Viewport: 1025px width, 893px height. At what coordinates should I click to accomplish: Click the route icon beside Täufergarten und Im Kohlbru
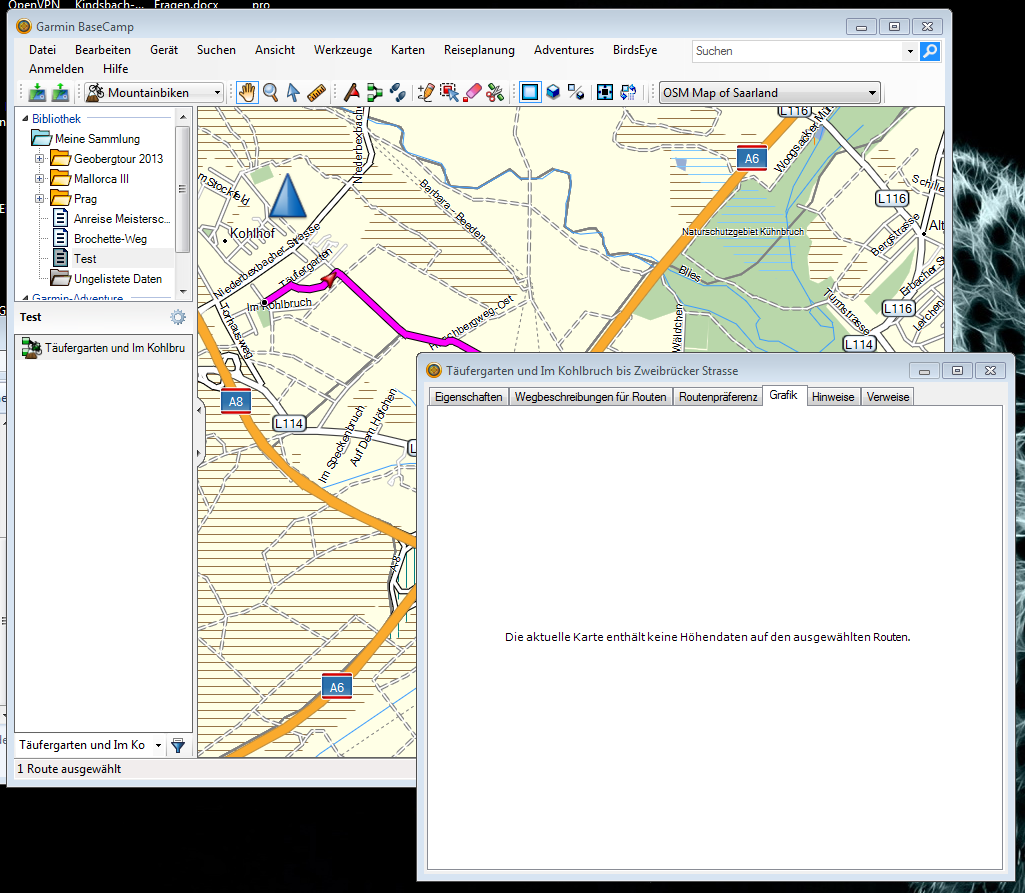pyautogui.click(x=31, y=348)
